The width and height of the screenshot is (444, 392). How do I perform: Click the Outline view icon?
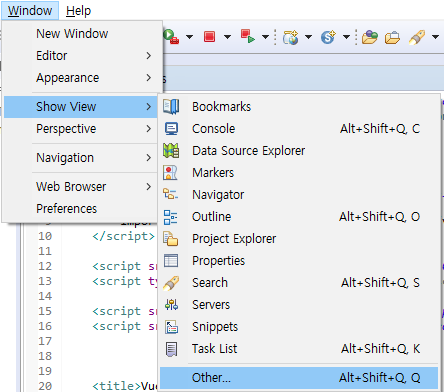coord(170,217)
